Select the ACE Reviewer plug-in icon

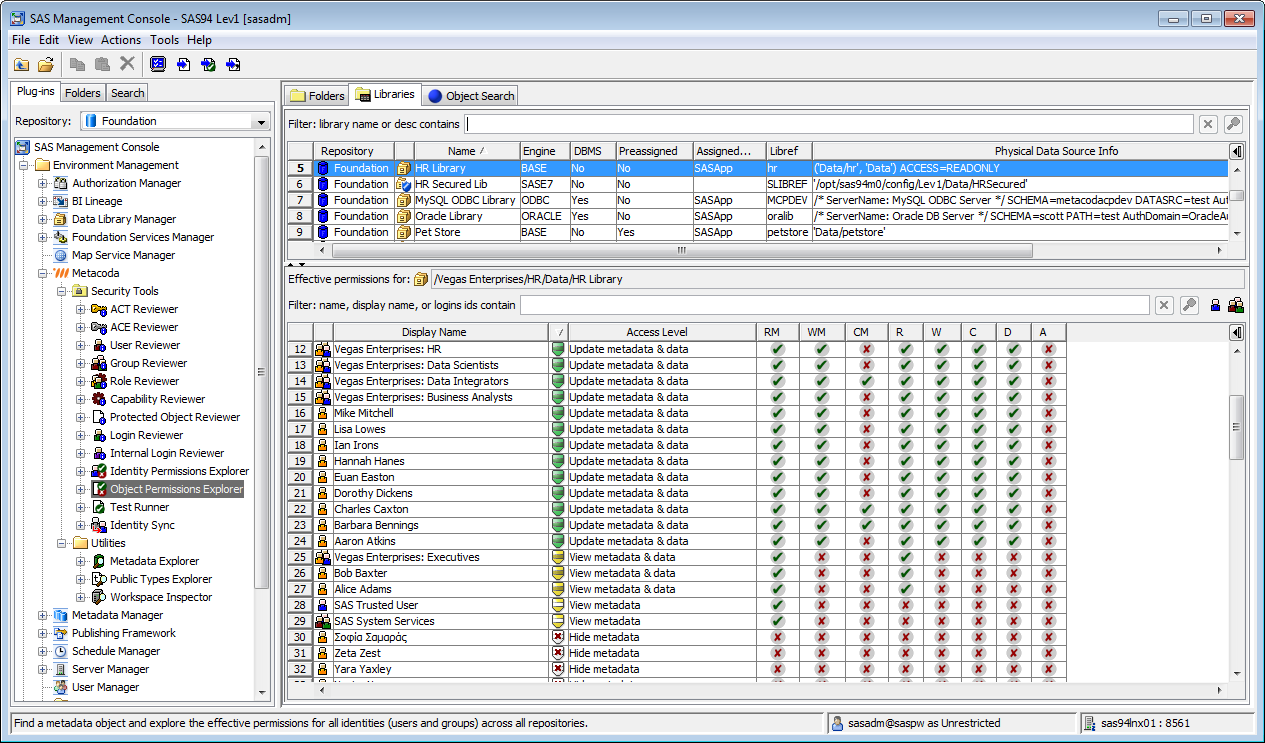pyautogui.click(x=99, y=327)
